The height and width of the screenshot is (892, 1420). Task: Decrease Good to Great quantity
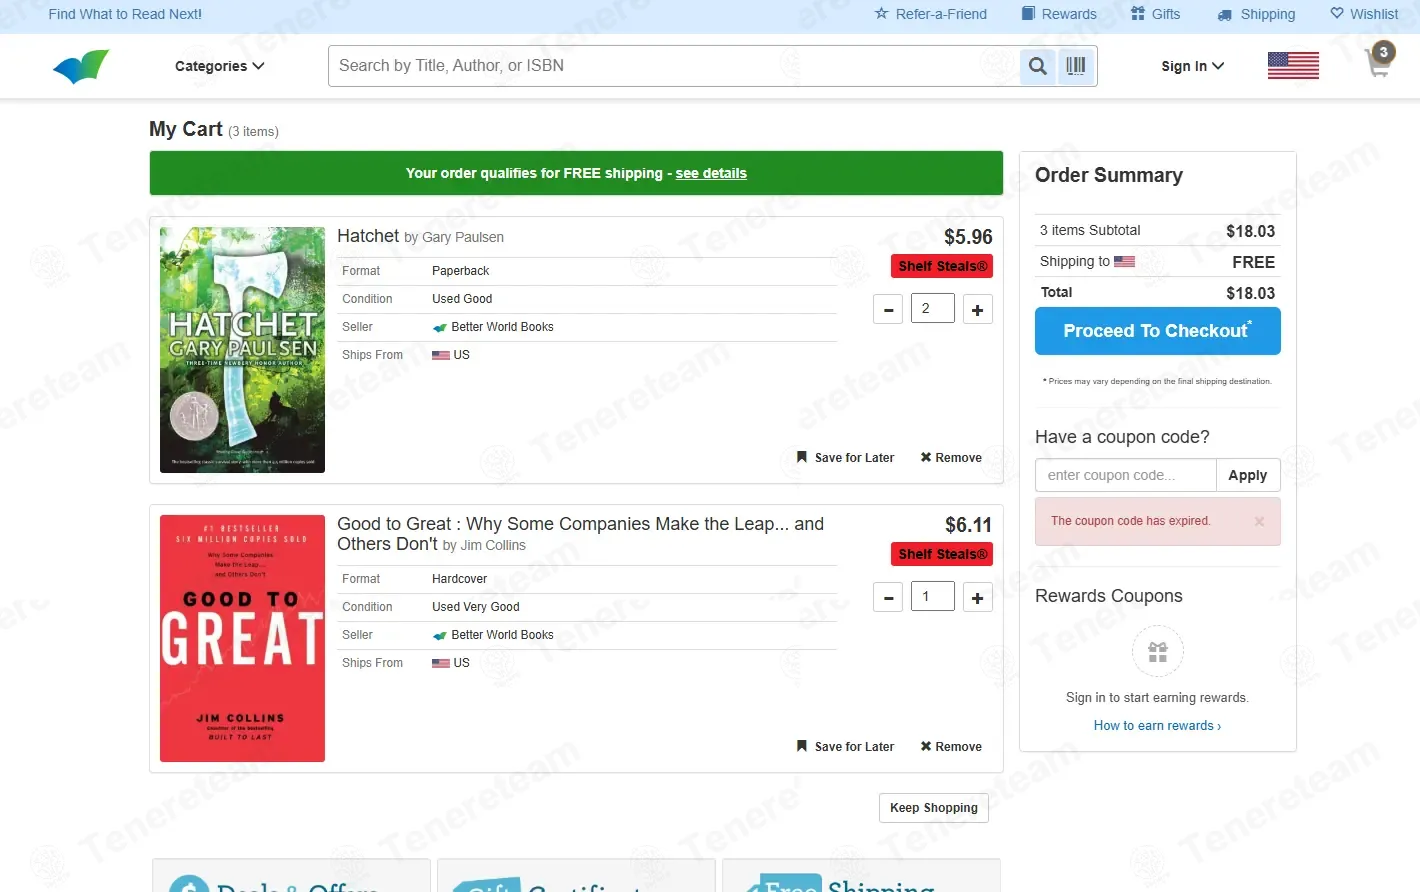(888, 598)
